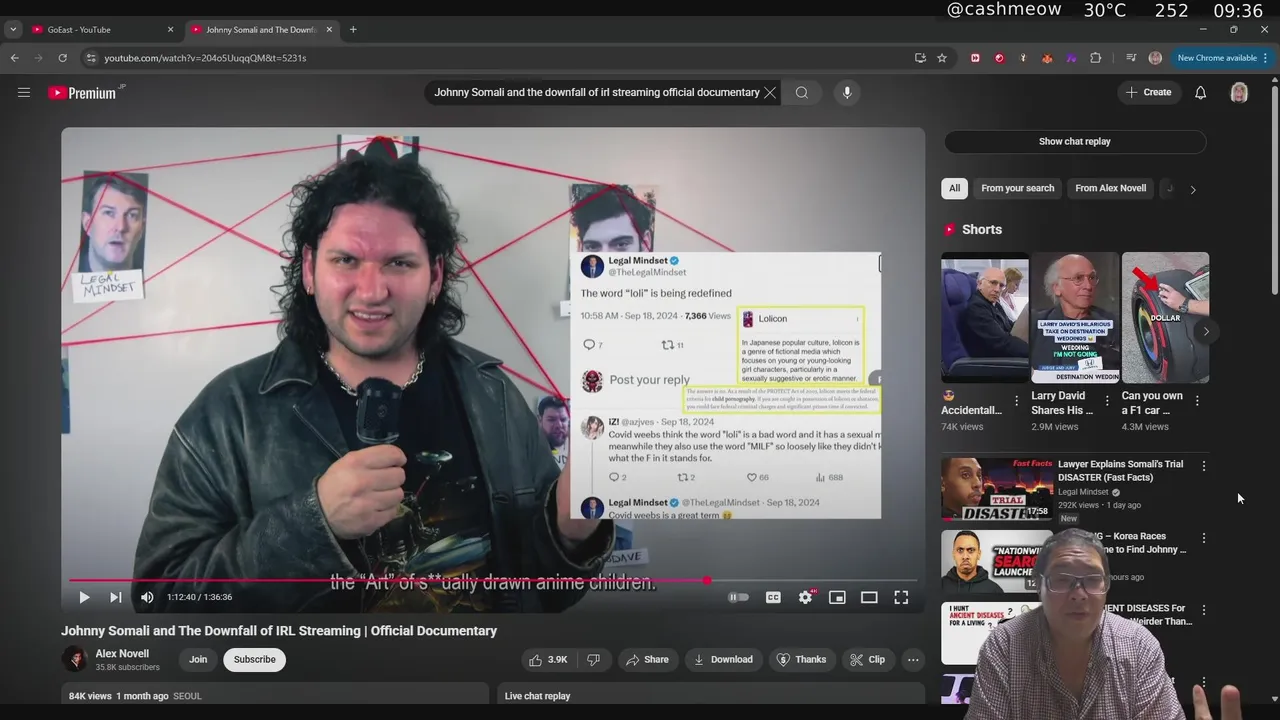Skip to the next video
This screenshot has height=720, width=1280.
pyautogui.click(x=116, y=597)
